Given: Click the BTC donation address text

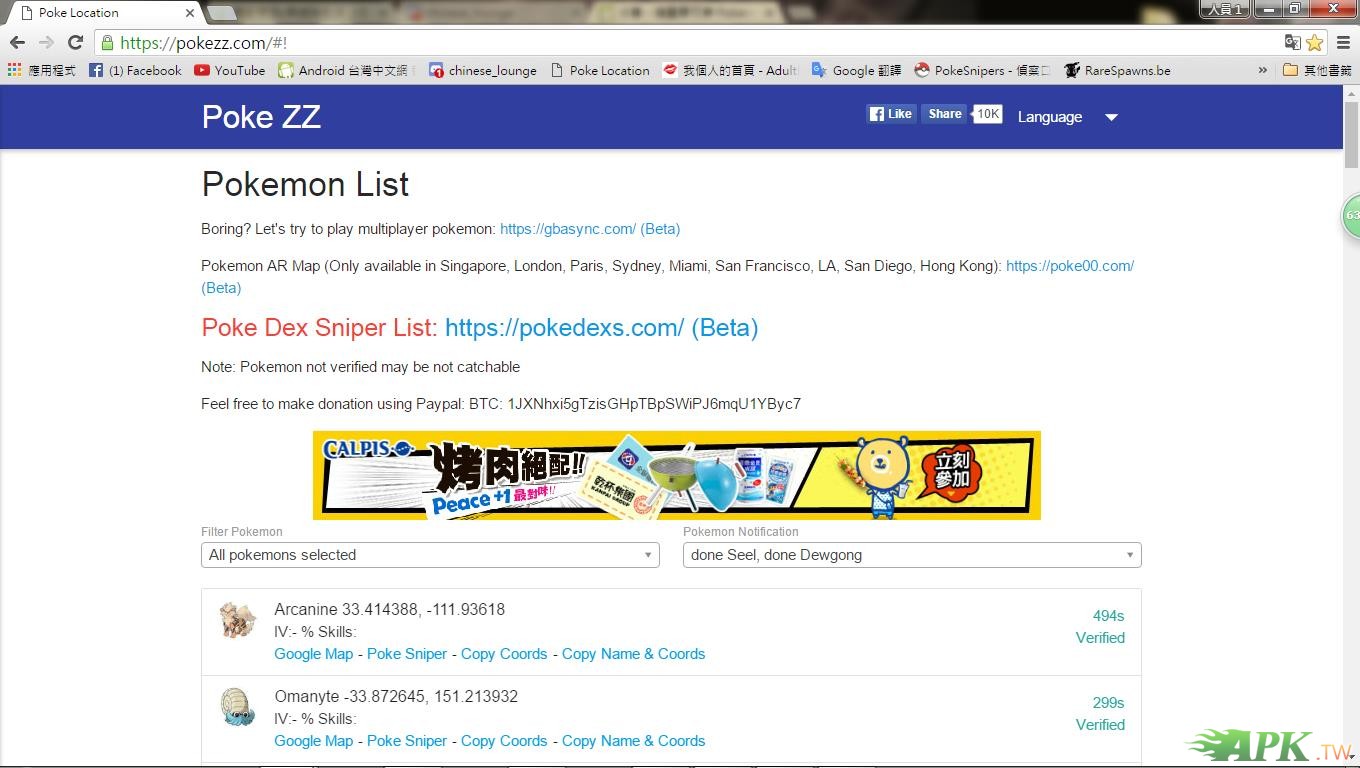Looking at the screenshot, I should click(654, 404).
